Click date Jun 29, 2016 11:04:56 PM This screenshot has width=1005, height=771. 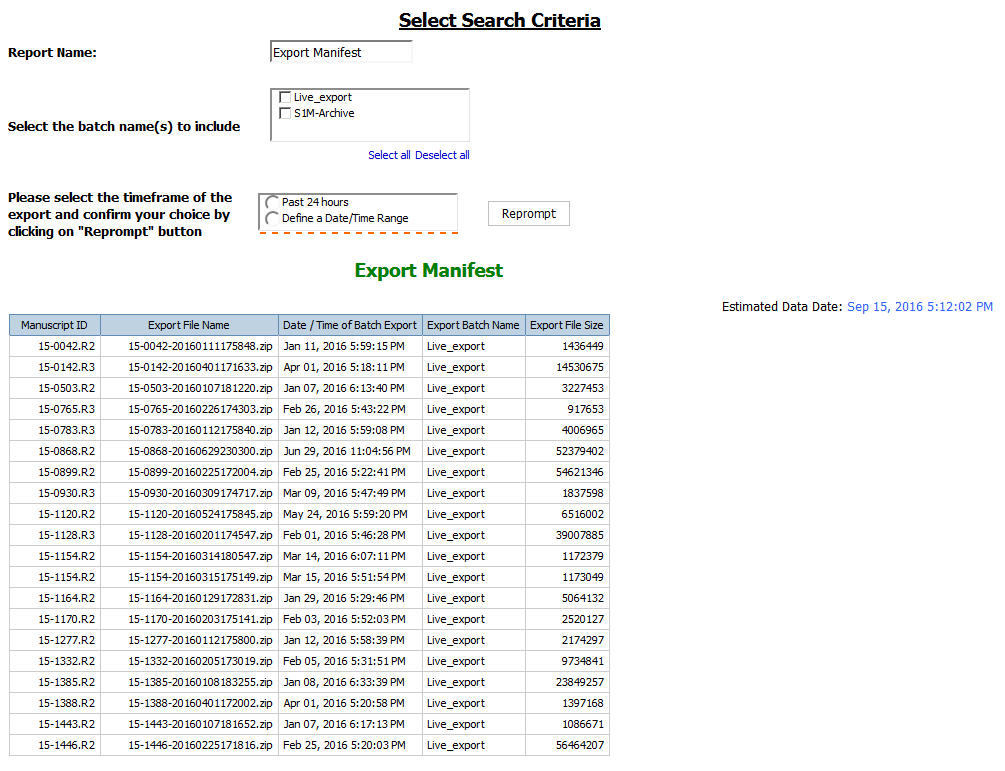point(347,451)
